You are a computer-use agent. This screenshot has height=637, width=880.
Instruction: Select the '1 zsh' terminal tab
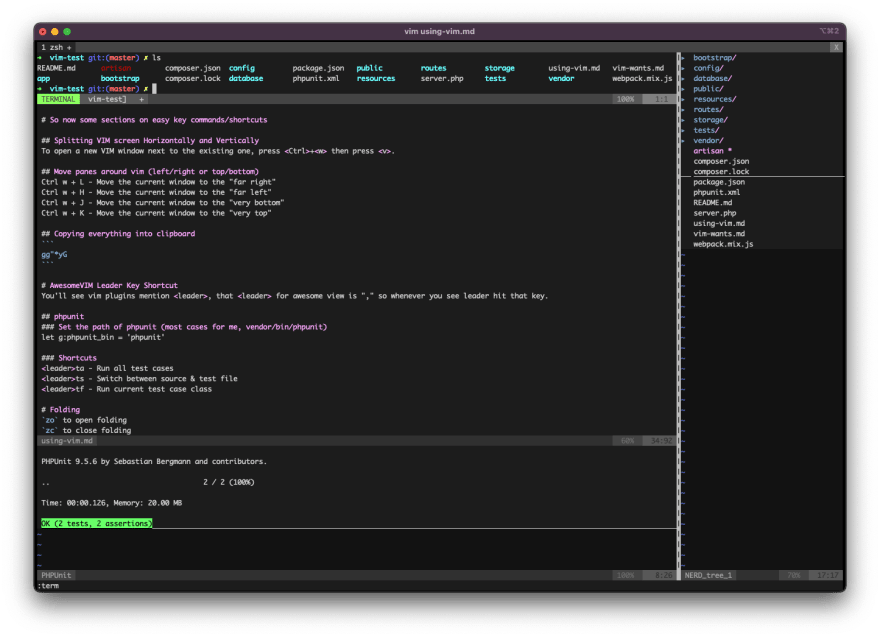[51, 48]
